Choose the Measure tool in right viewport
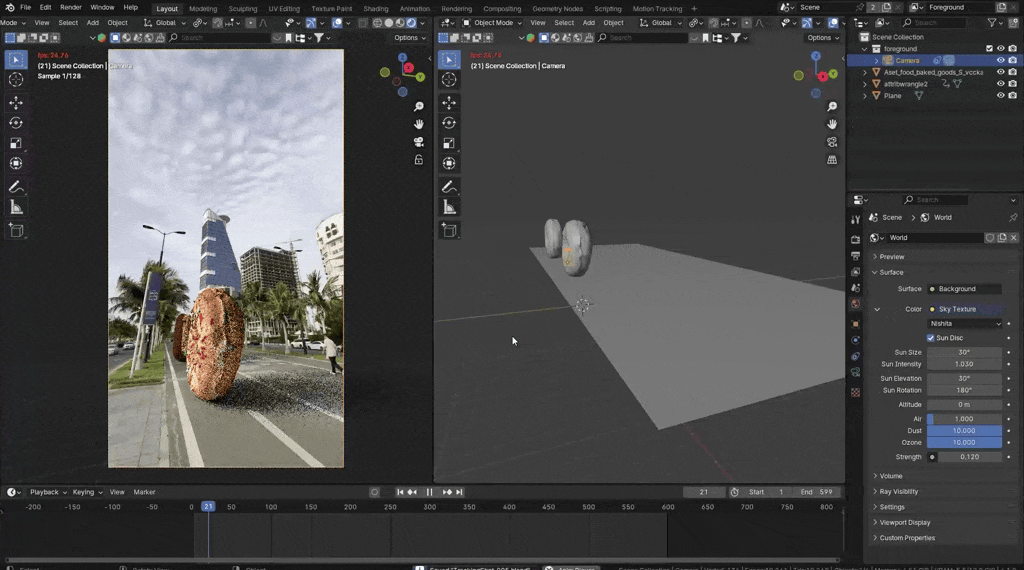The height and width of the screenshot is (570, 1024). (449, 207)
